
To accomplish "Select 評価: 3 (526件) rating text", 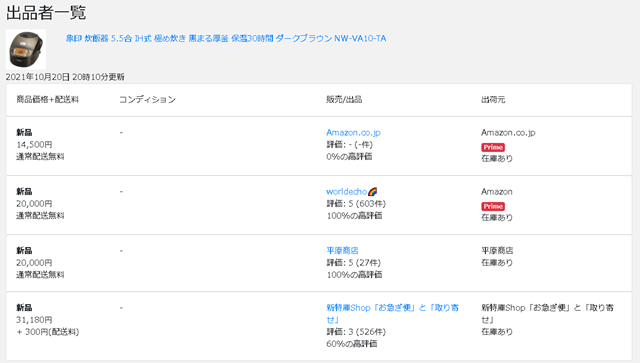I will pos(356,332).
